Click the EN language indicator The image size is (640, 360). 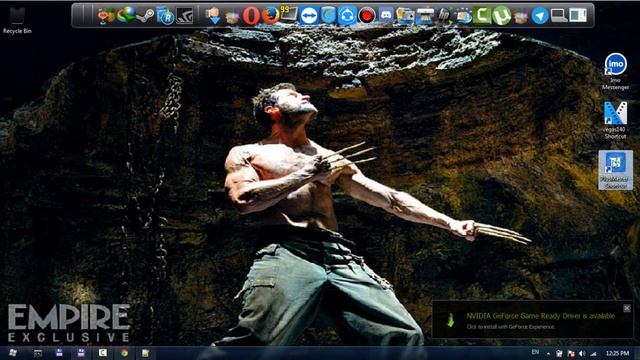535,352
